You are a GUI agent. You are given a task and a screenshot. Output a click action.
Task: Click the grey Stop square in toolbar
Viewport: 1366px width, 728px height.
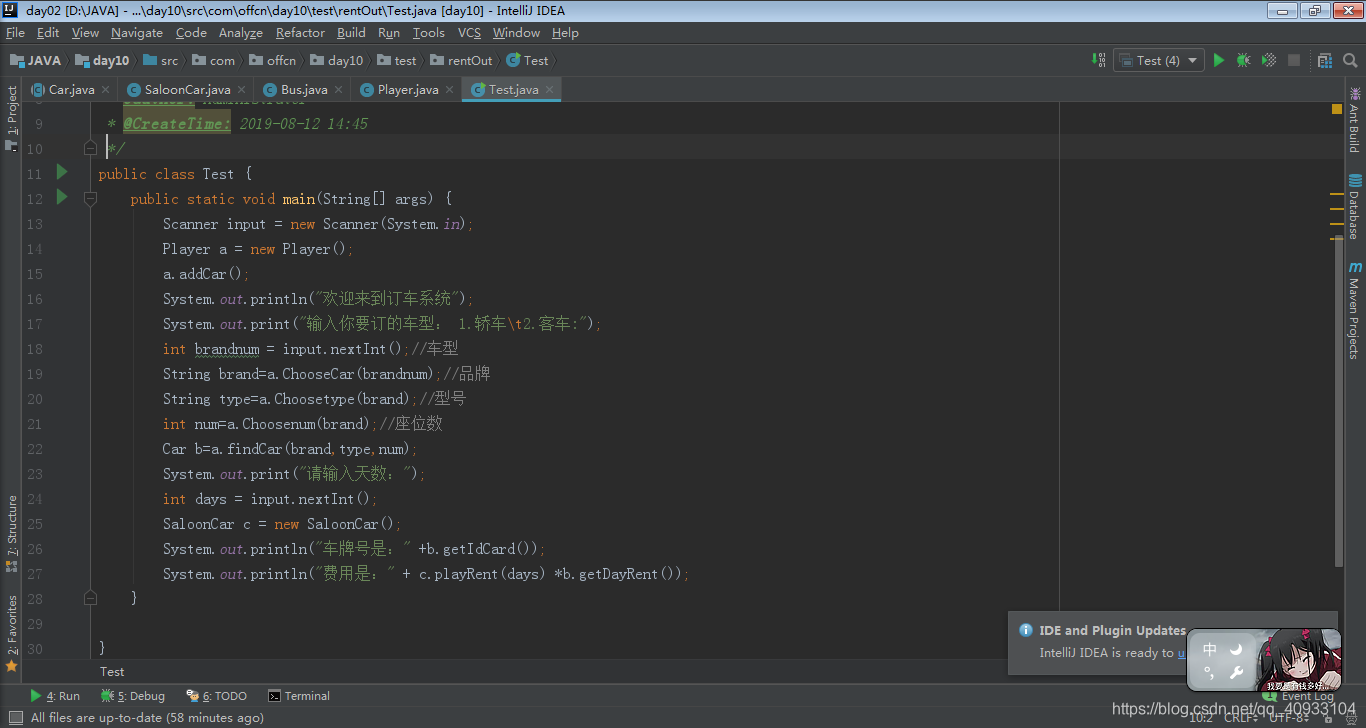point(1294,60)
